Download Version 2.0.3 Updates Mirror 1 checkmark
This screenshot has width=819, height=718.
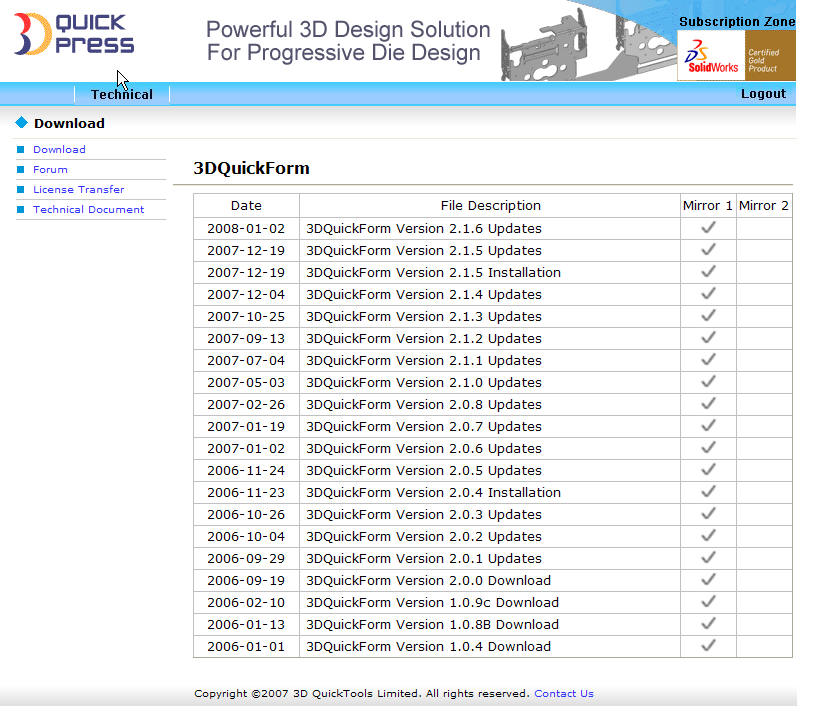pos(708,513)
